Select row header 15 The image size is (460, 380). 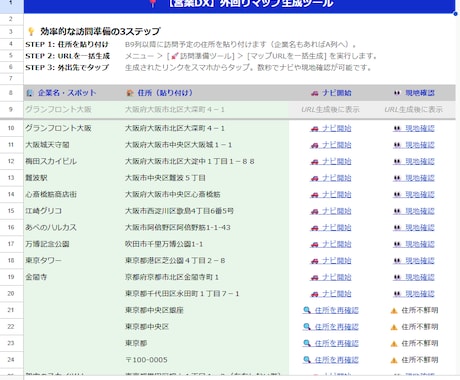[11, 211]
